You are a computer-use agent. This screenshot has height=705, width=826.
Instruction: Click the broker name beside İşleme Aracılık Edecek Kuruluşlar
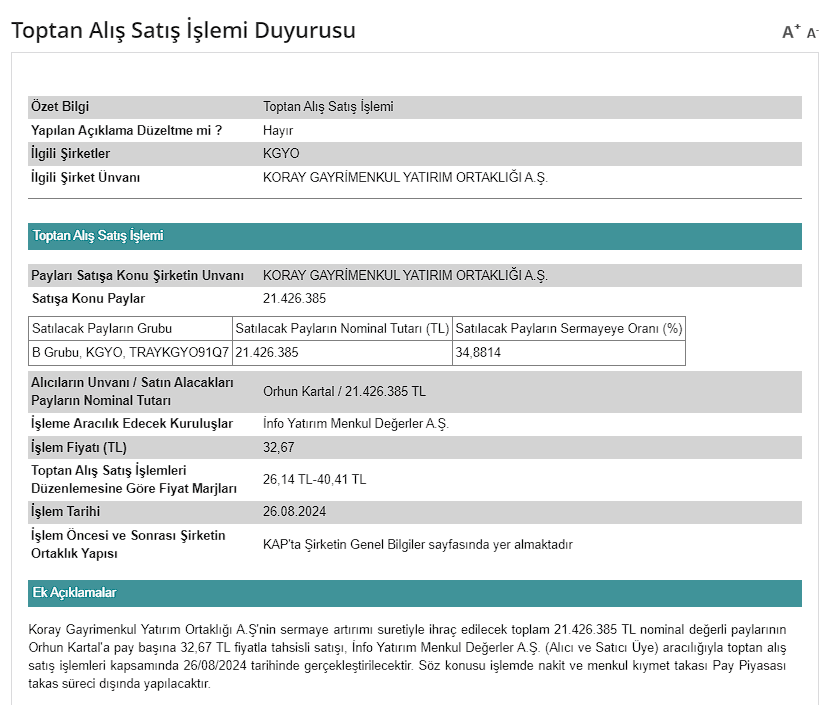click(356, 423)
